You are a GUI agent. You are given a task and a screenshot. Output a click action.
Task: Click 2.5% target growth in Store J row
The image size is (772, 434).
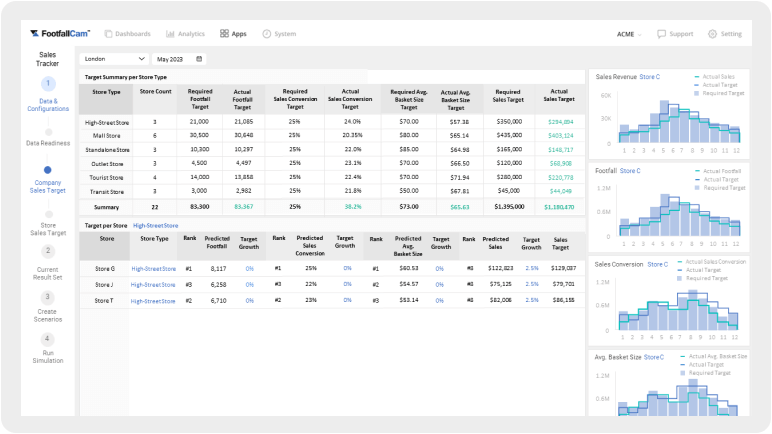pyautogui.click(x=532, y=284)
